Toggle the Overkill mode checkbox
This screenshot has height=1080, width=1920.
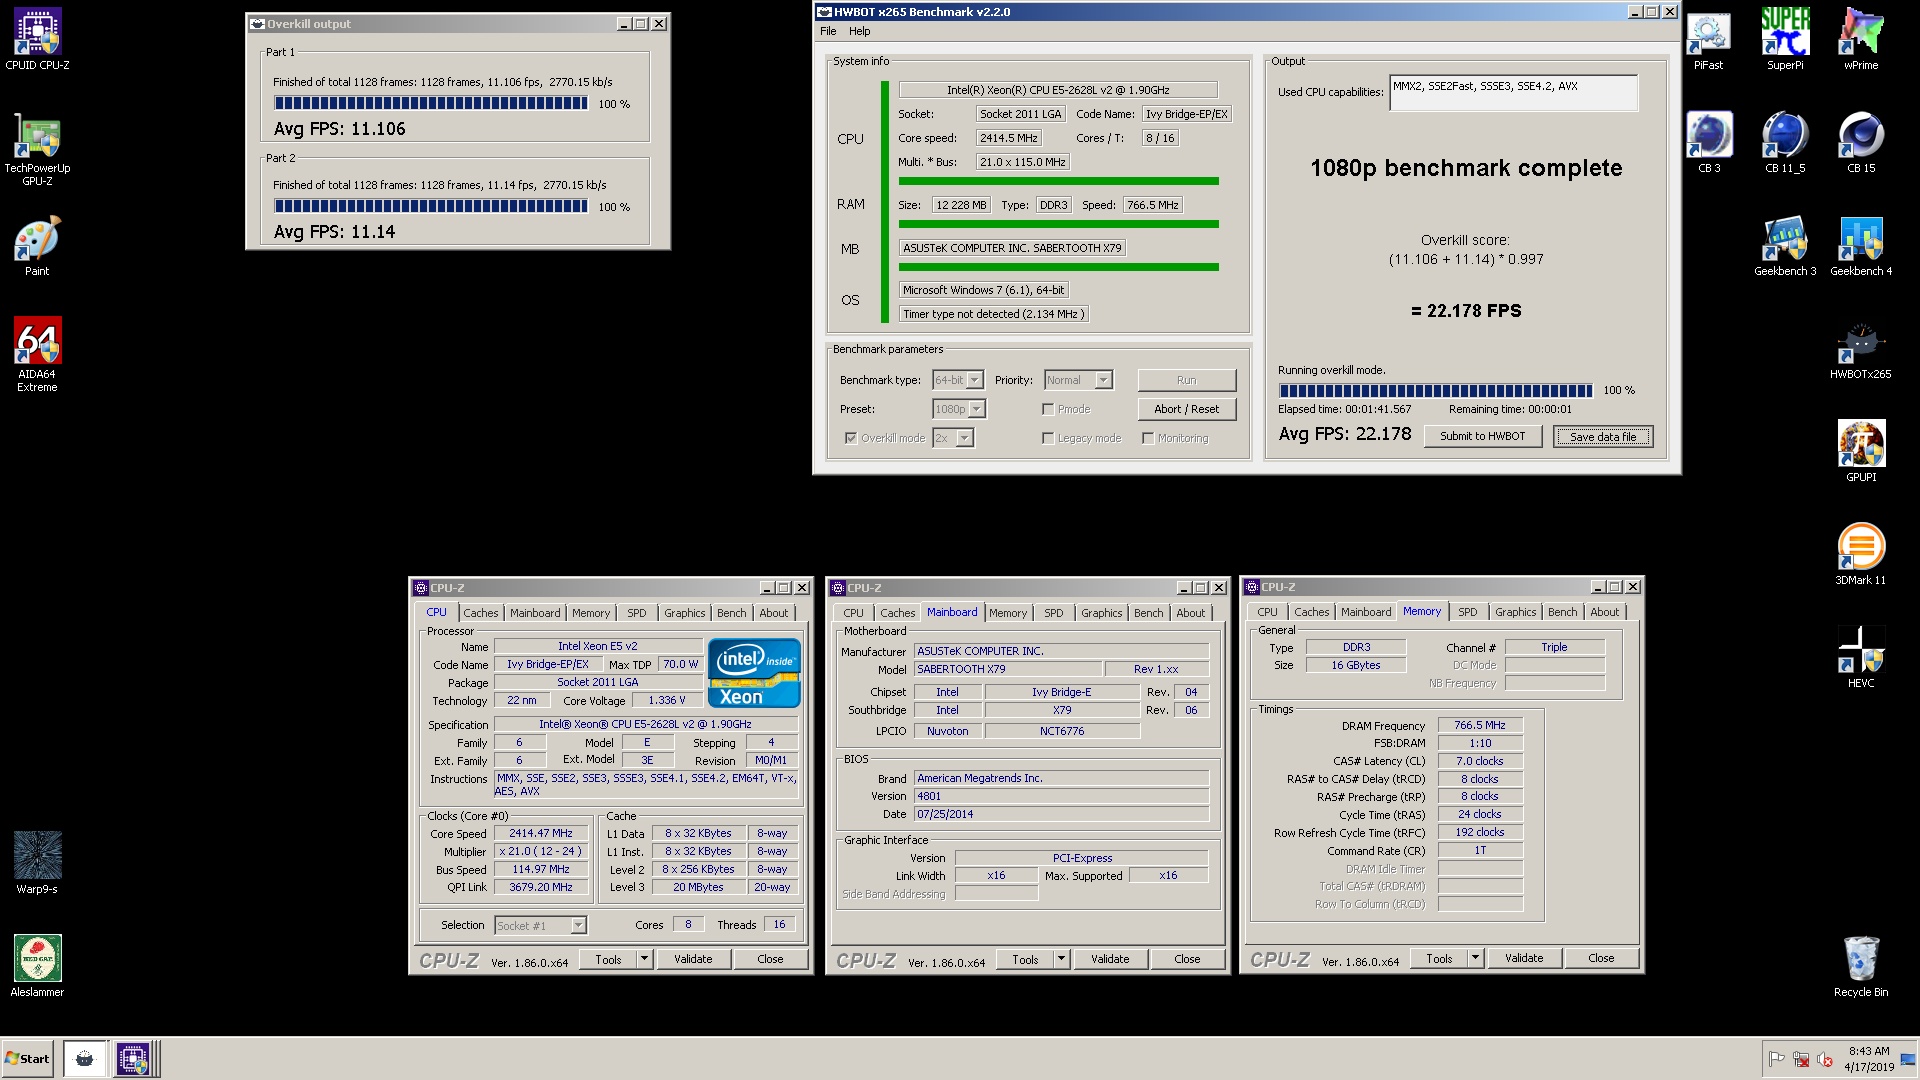click(x=851, y=438)
